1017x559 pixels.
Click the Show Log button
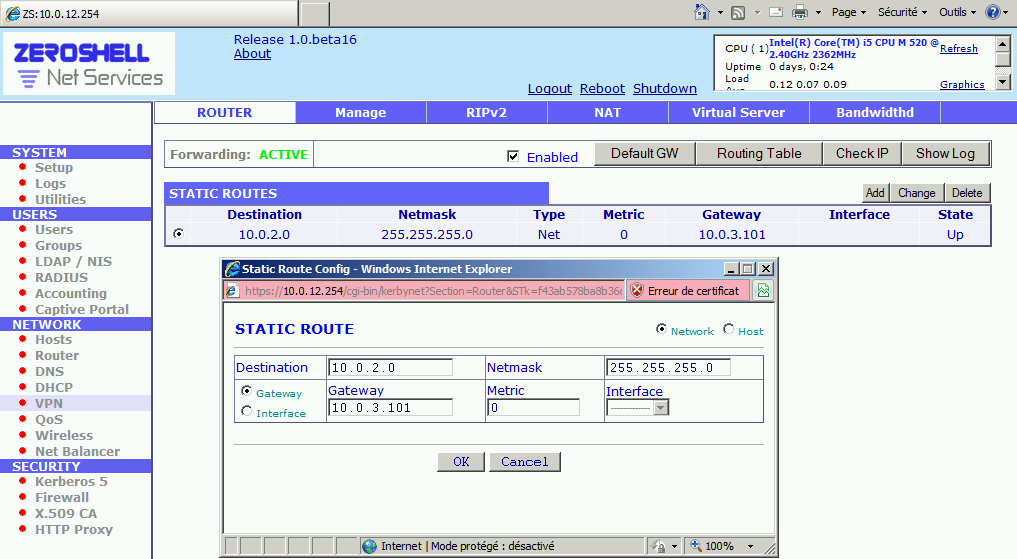coord(946,154)
